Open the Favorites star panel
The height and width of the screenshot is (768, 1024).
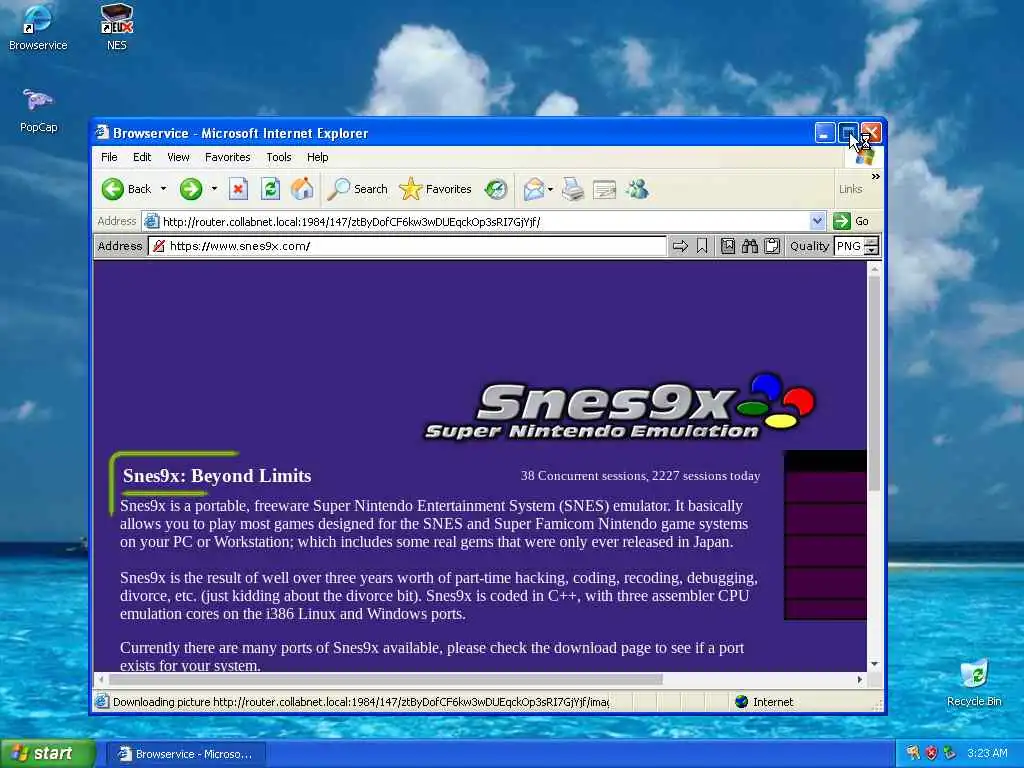coord(435,189)
